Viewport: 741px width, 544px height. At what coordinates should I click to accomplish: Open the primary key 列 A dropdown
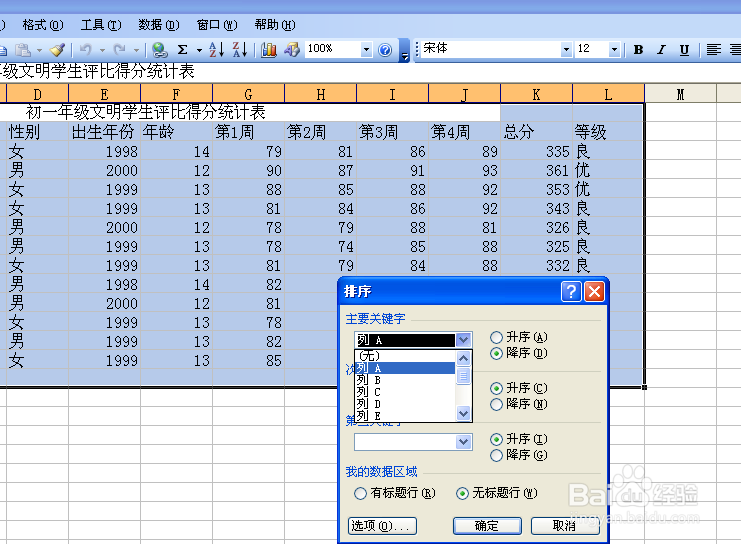point(464,340)
